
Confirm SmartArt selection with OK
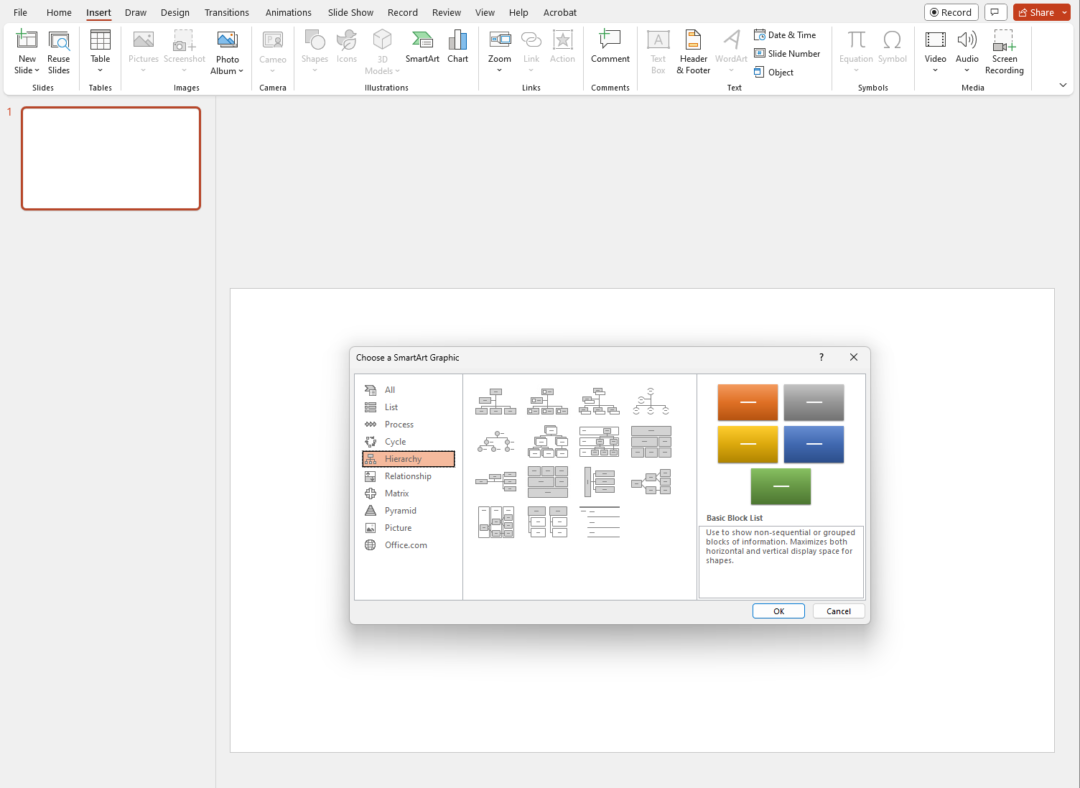click(x=778, y=610)
